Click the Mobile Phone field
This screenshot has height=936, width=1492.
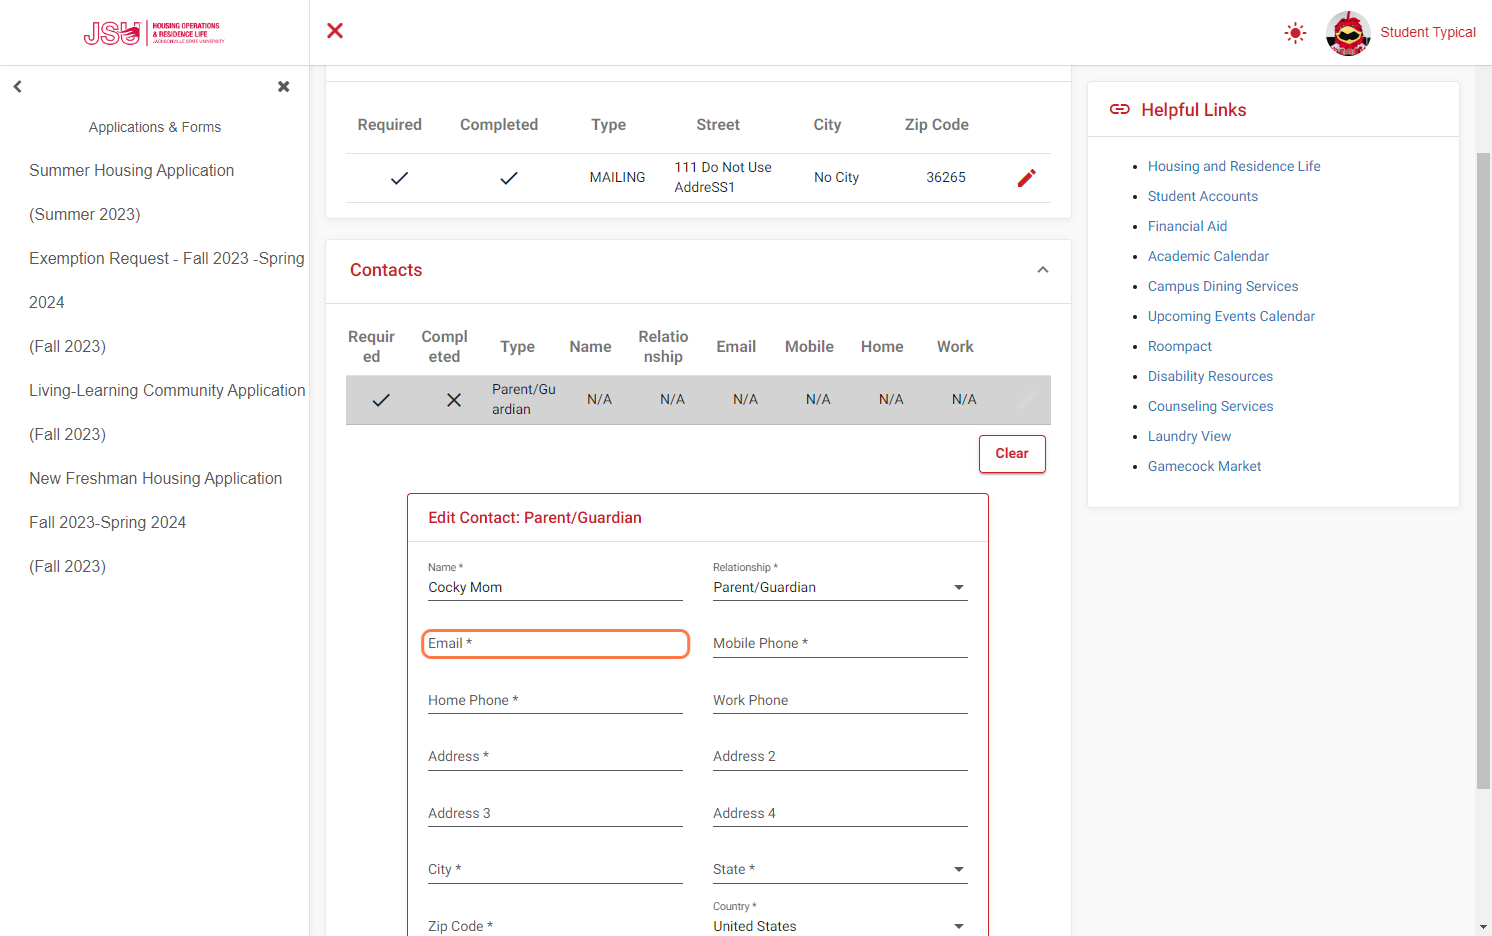coord(840,644)
